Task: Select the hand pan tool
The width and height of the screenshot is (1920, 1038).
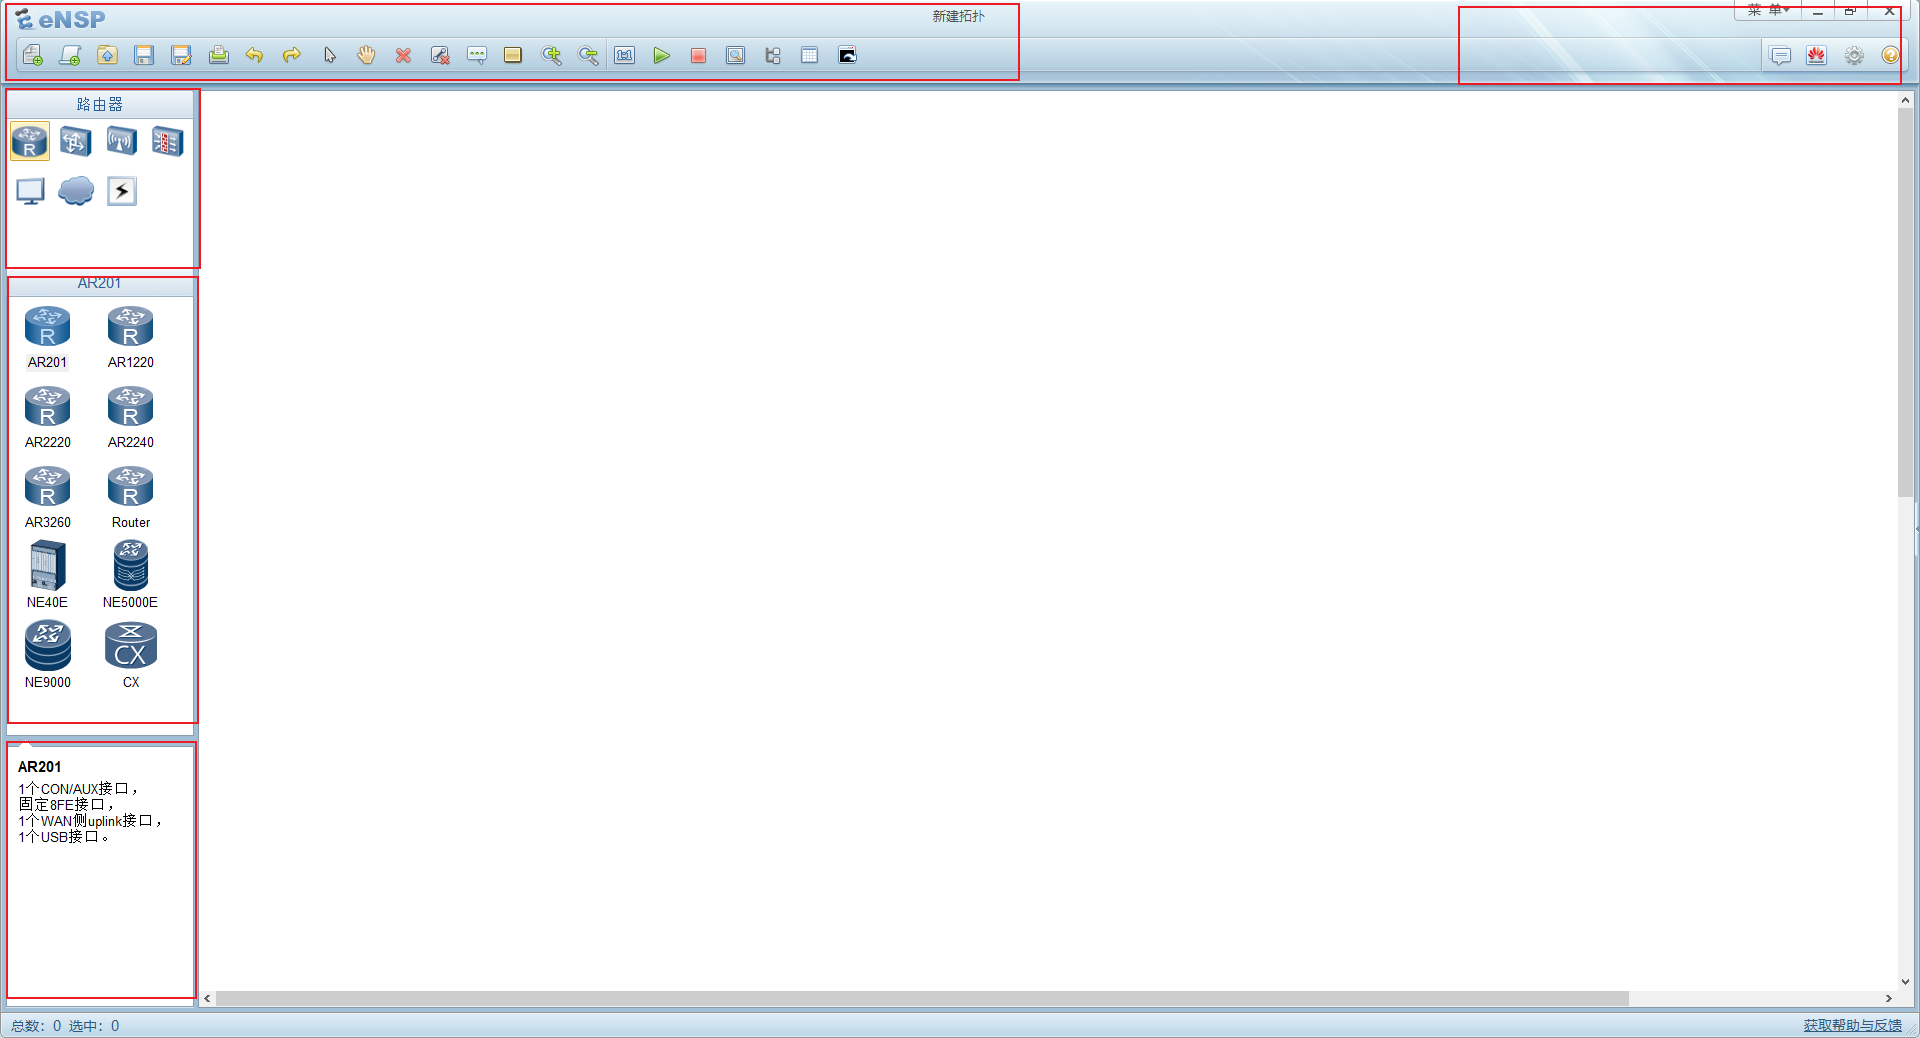Action: (366, 56)
